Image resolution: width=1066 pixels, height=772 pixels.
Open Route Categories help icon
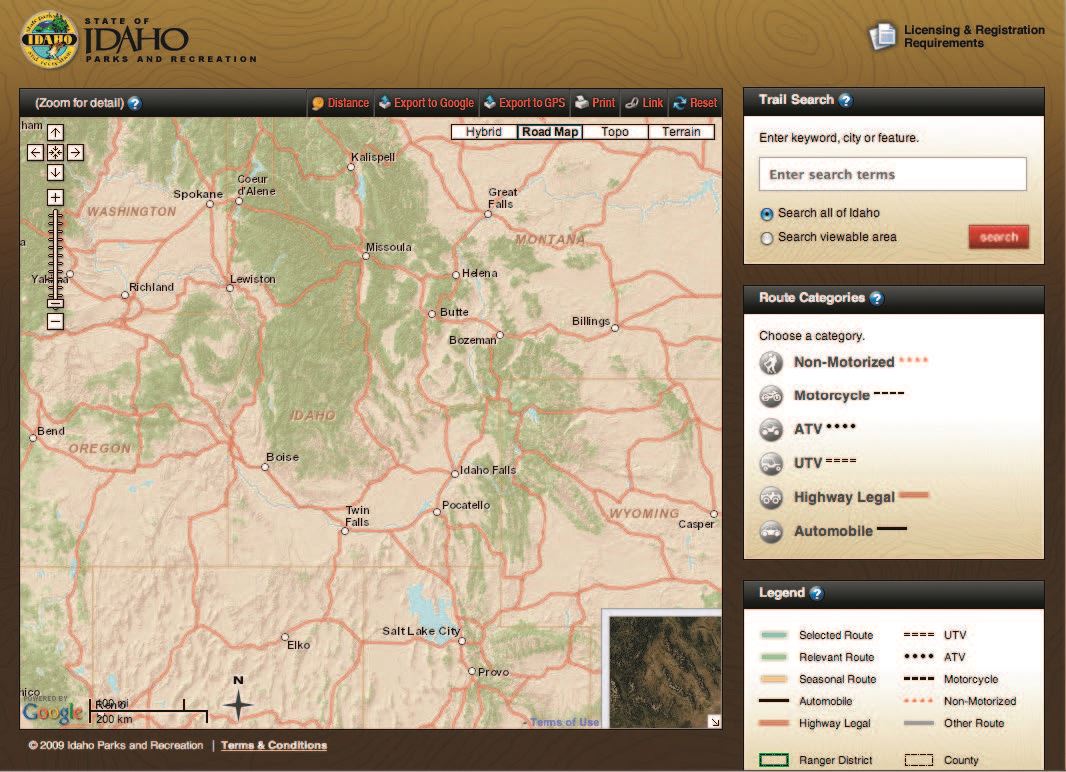pos(876,298)
